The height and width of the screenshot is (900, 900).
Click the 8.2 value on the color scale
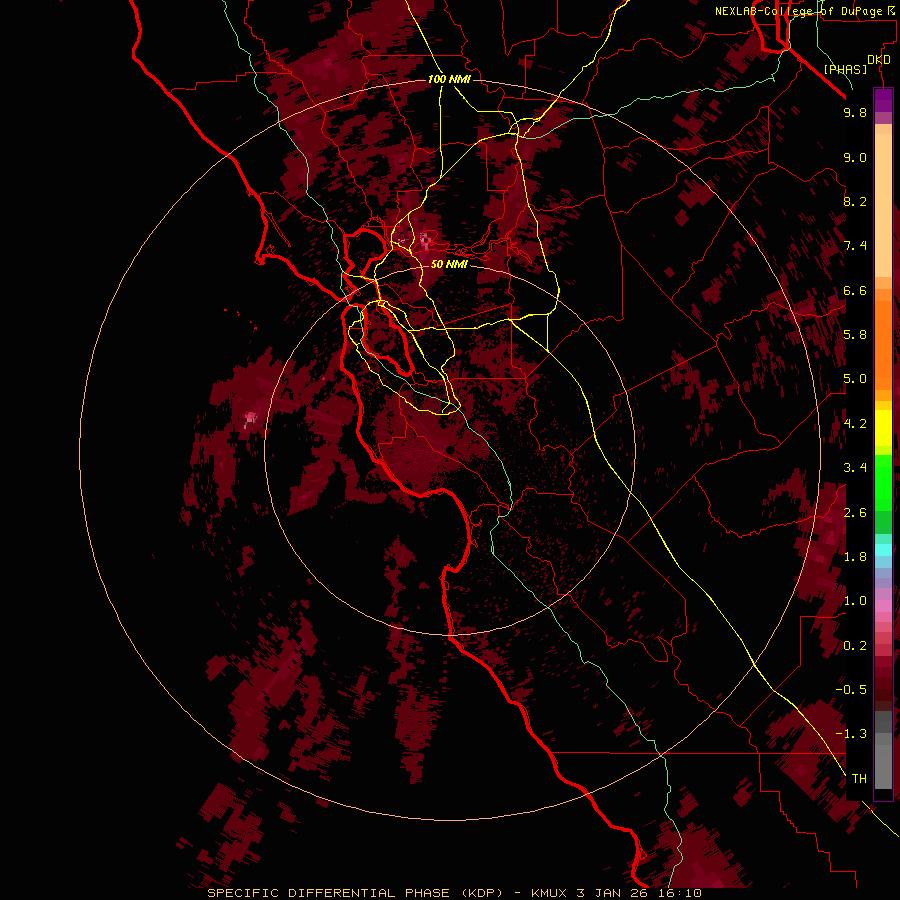pos(855,201)
